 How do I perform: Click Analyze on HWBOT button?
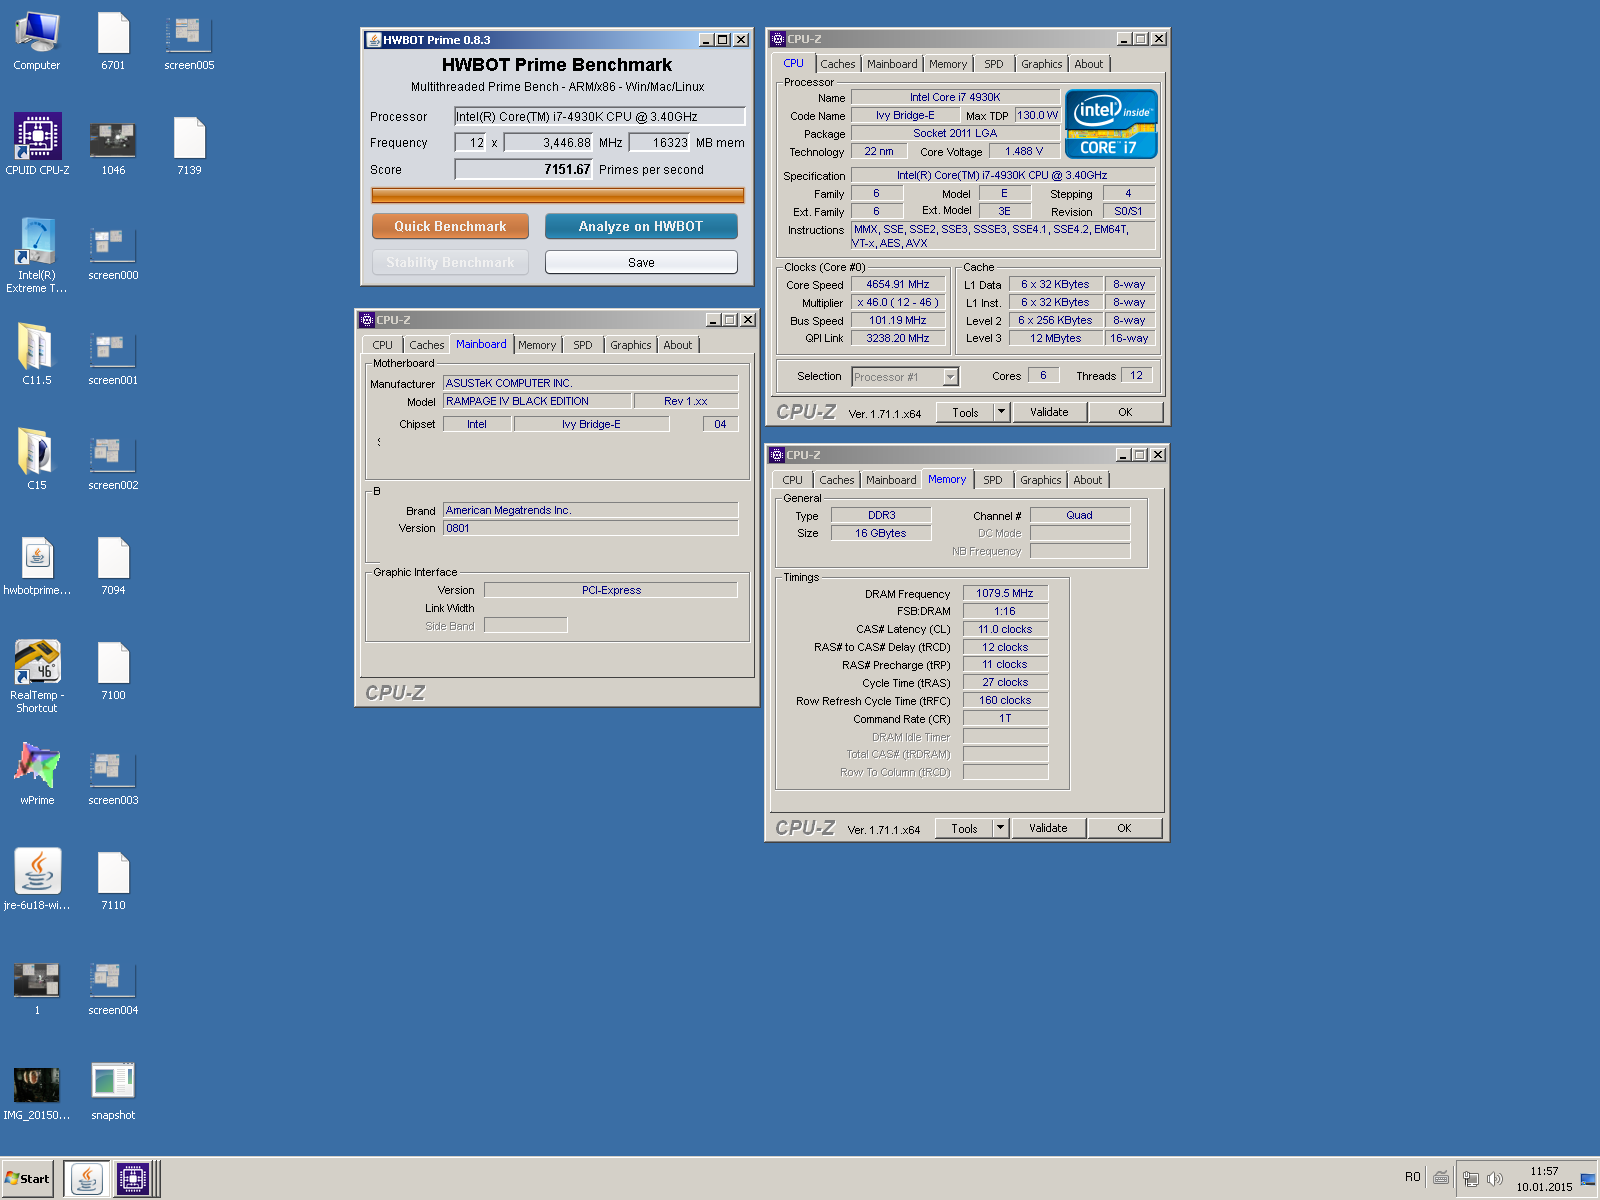tap(641, 226)
